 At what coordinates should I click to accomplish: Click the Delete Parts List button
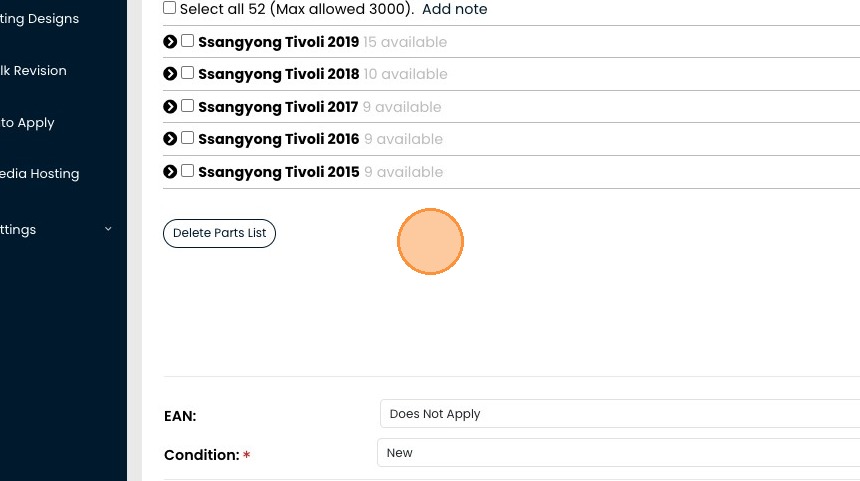pos(219,233)
